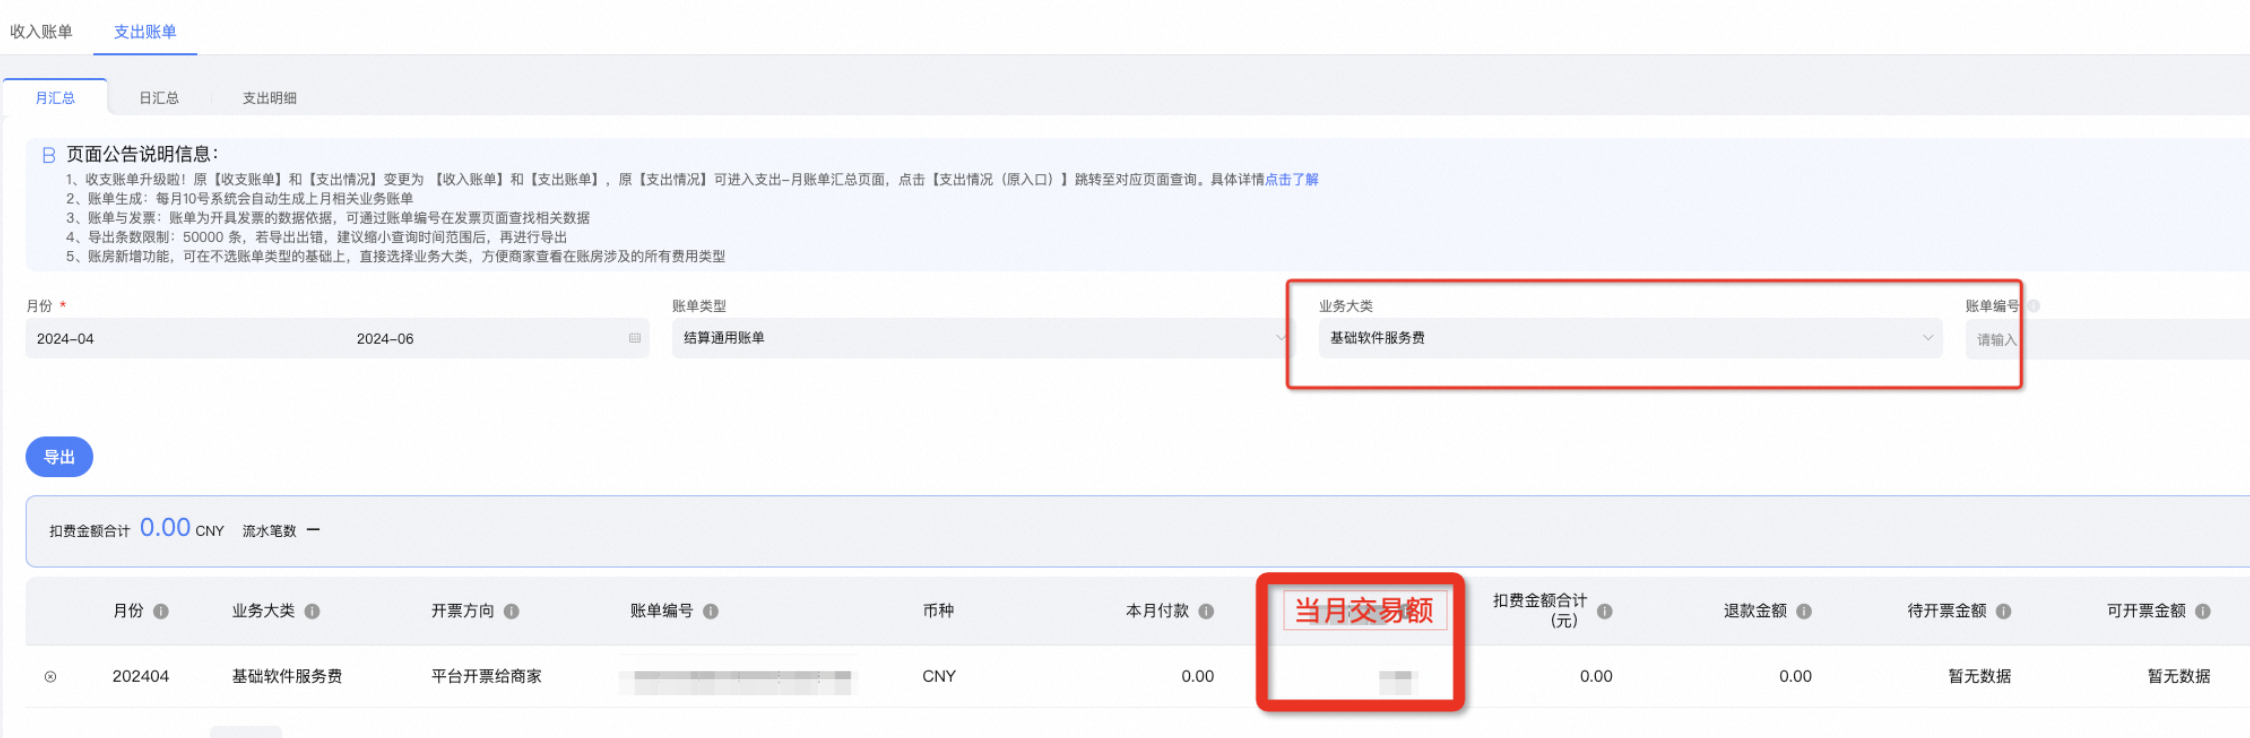The height and width of the screenshot is (738, 2250).
Task: Click info icon next to 业务大类 column header
Action: point(312,611)
